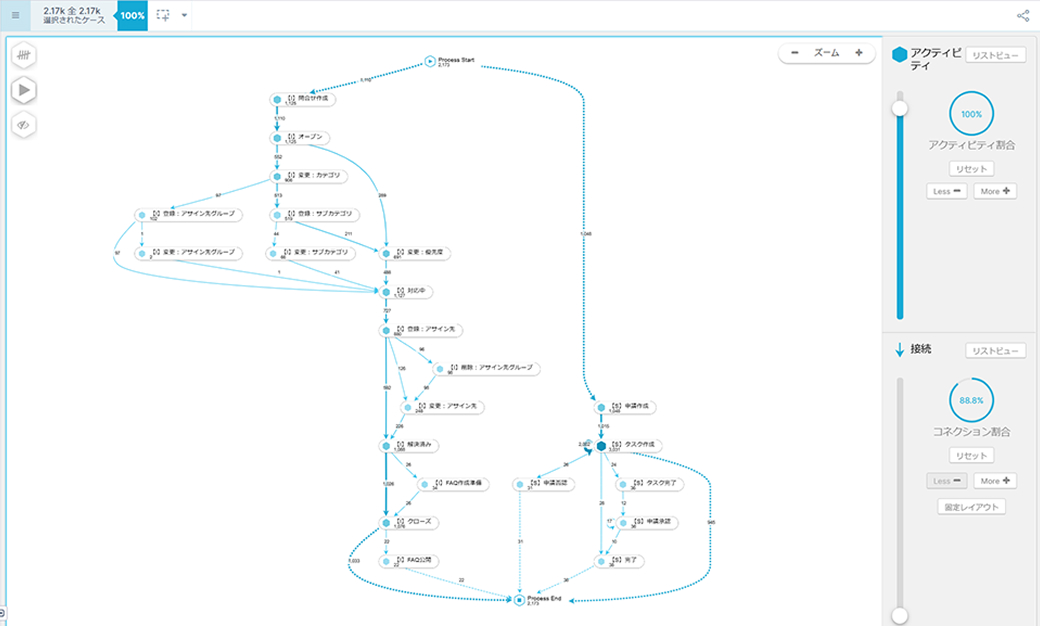Click More button in connections panel
Viewport: 1040px width, 626px height.
(x=995, y=481)
